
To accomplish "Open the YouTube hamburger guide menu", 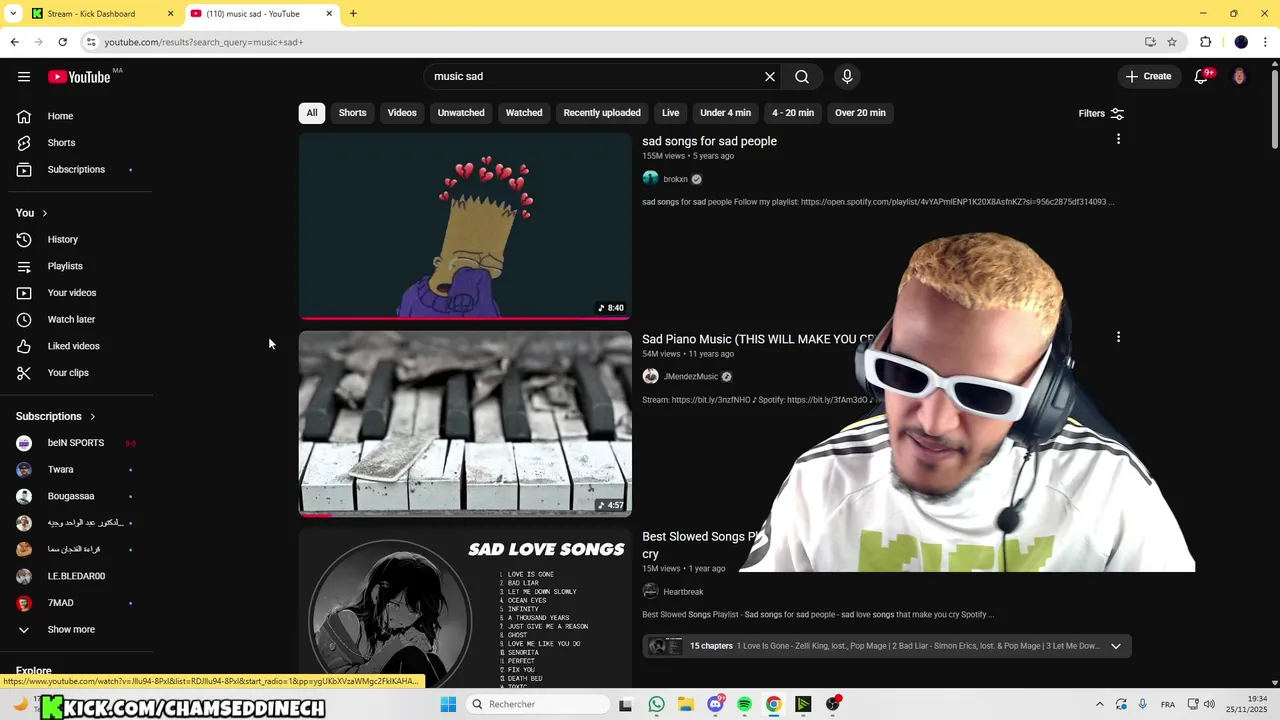I will click(x=24, y=77).
